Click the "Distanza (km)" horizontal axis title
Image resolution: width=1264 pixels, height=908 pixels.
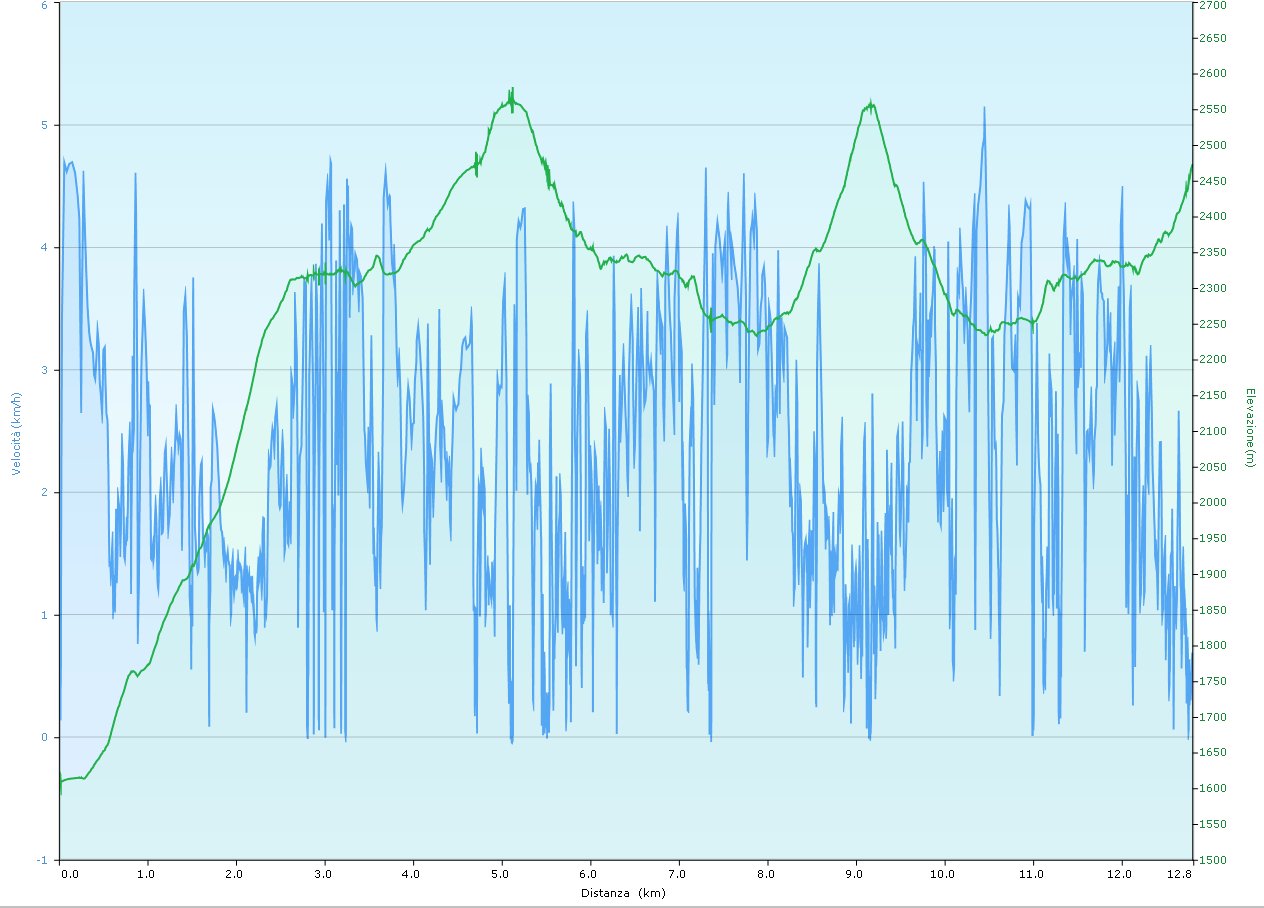point(623,893)
